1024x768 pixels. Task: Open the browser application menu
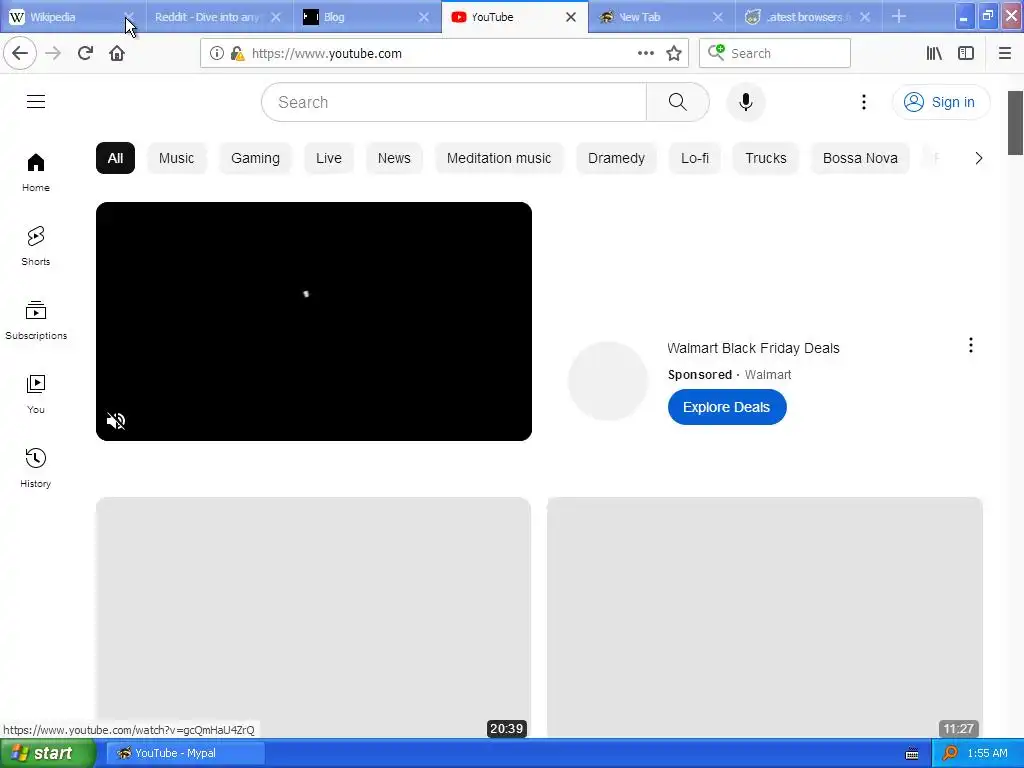pyautogui.click(x=1005, y=54)
